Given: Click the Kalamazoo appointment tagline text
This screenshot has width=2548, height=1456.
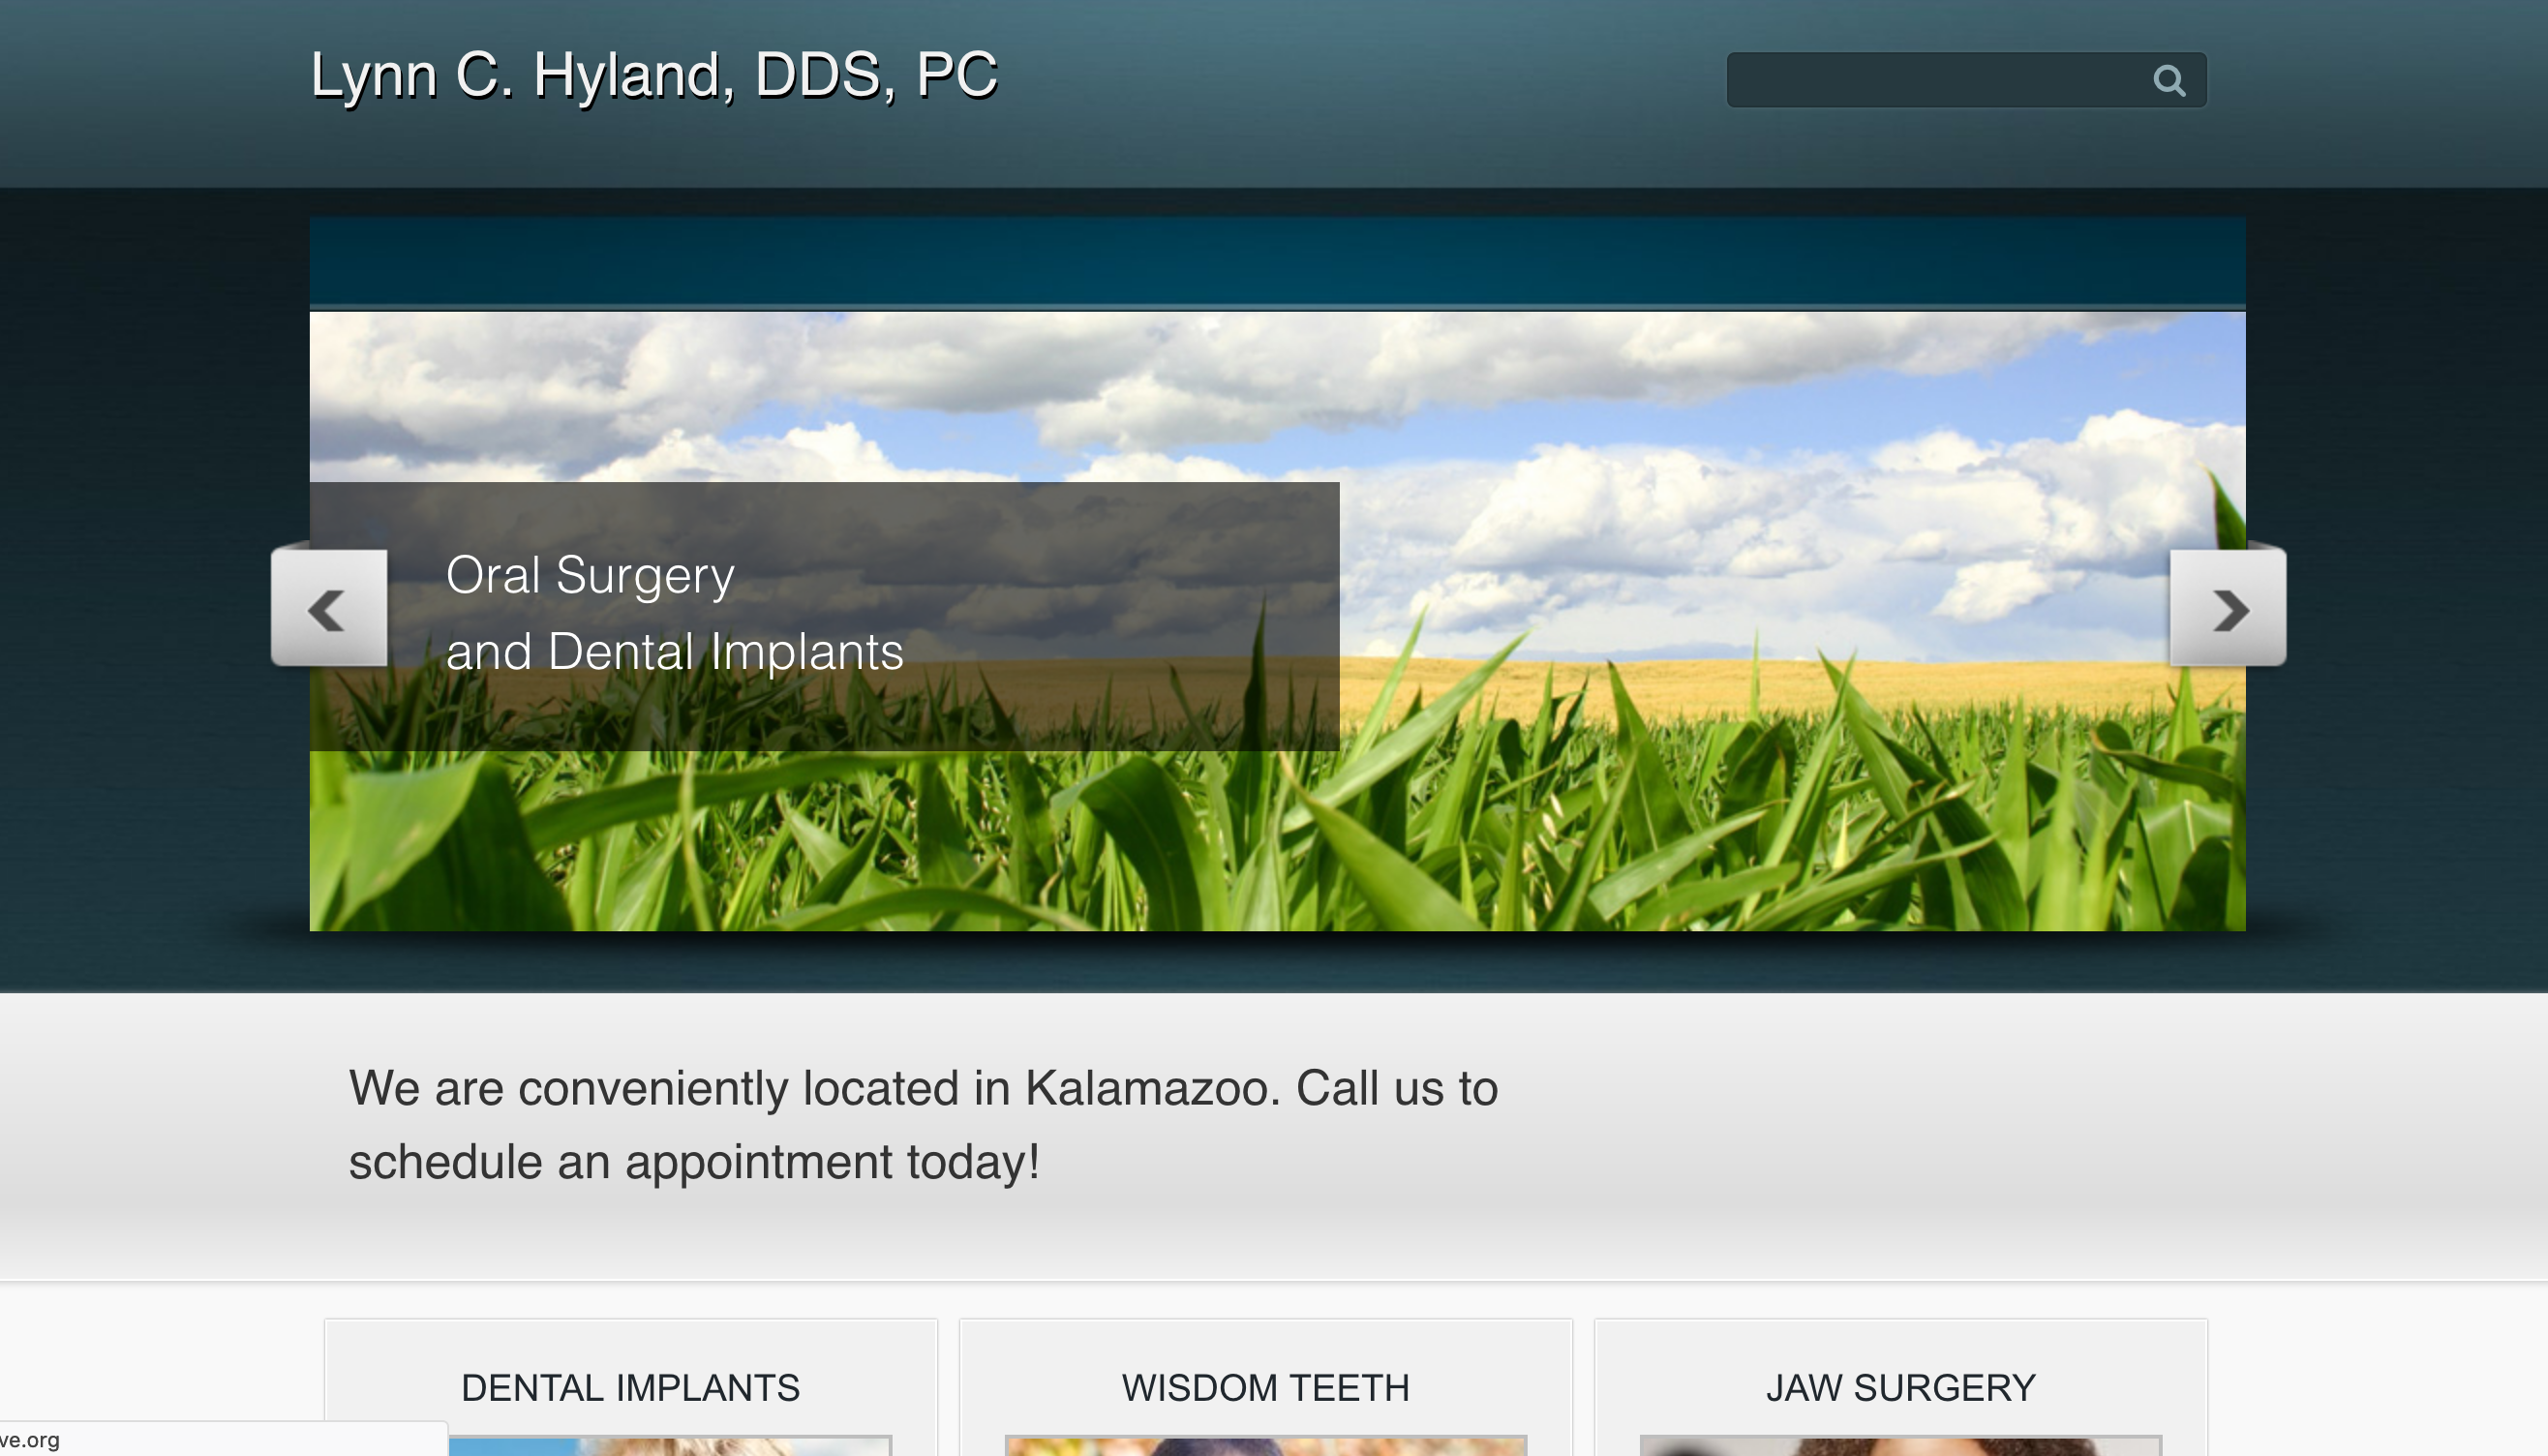Looking at the screenshot, I should pos(922,1125).
